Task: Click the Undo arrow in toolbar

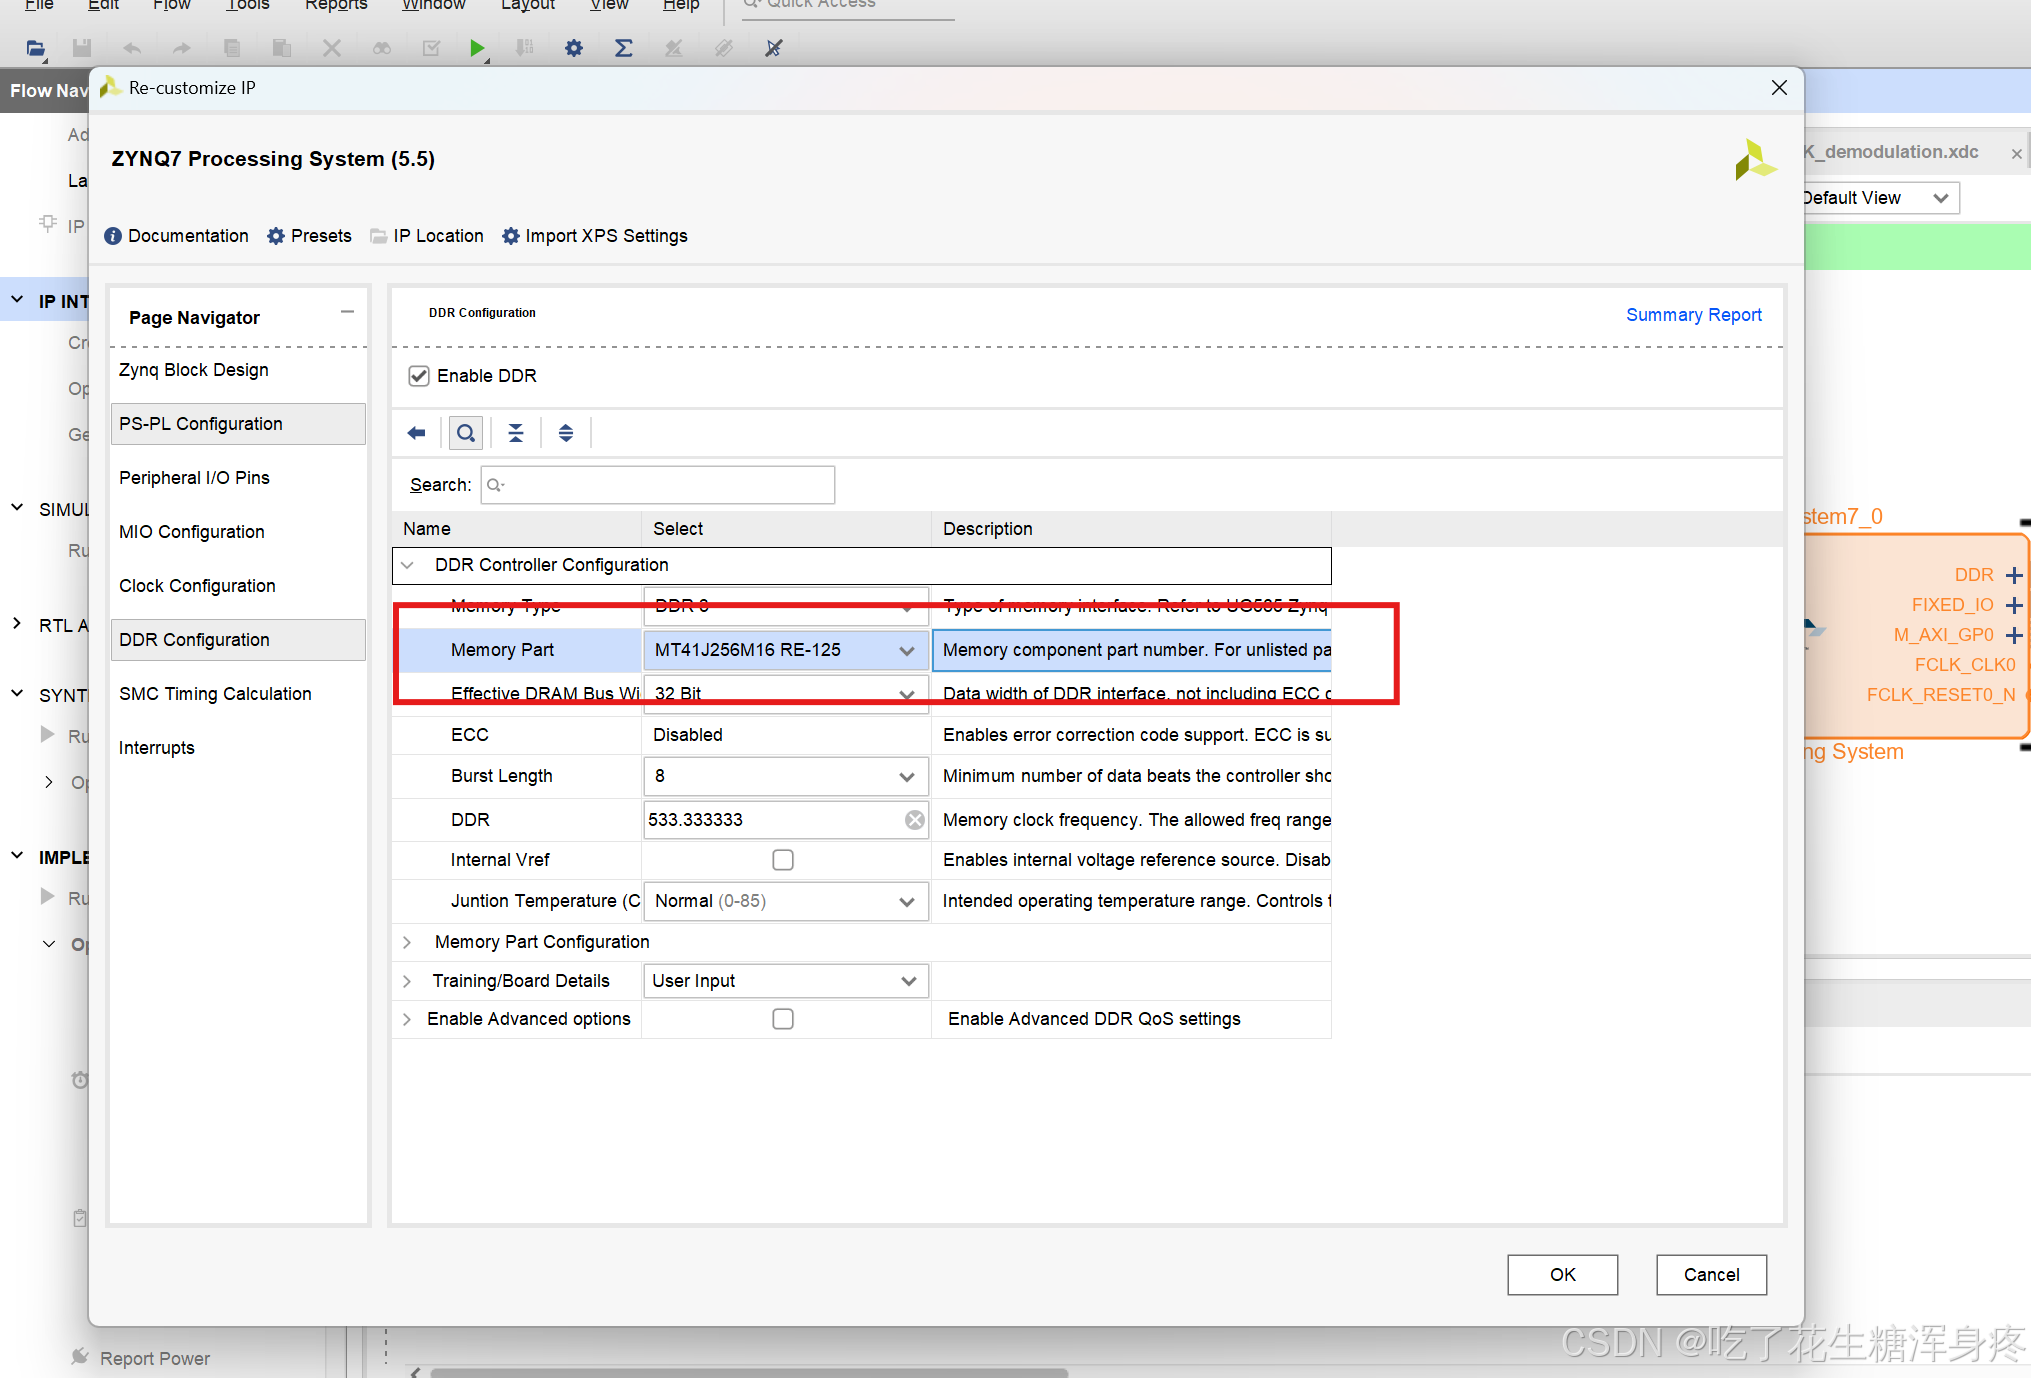Action: (x=132, y=47)
